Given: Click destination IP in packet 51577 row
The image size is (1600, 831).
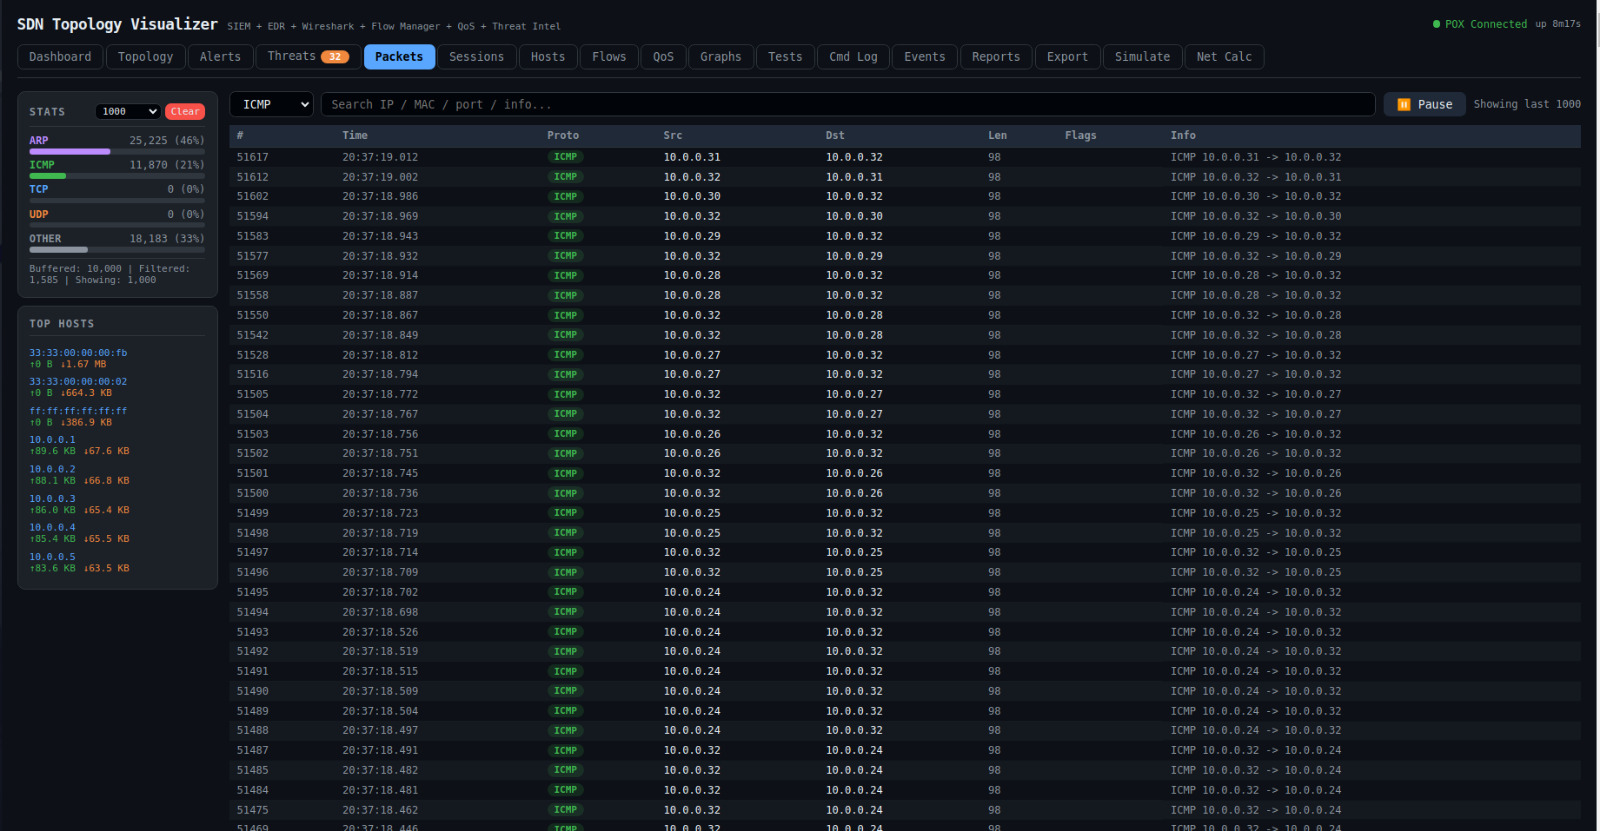Looking at the screenshot, I should pyautogui.click(x=854, y=256).
